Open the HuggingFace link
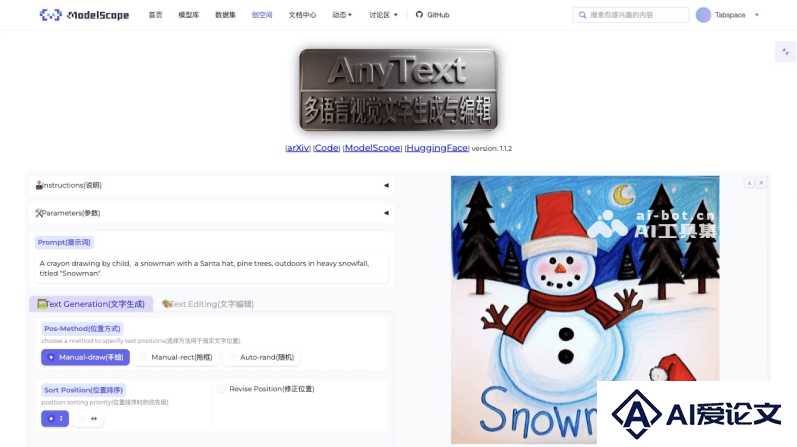The height and width of the screenshot is (447, 797). pos(437,148)
